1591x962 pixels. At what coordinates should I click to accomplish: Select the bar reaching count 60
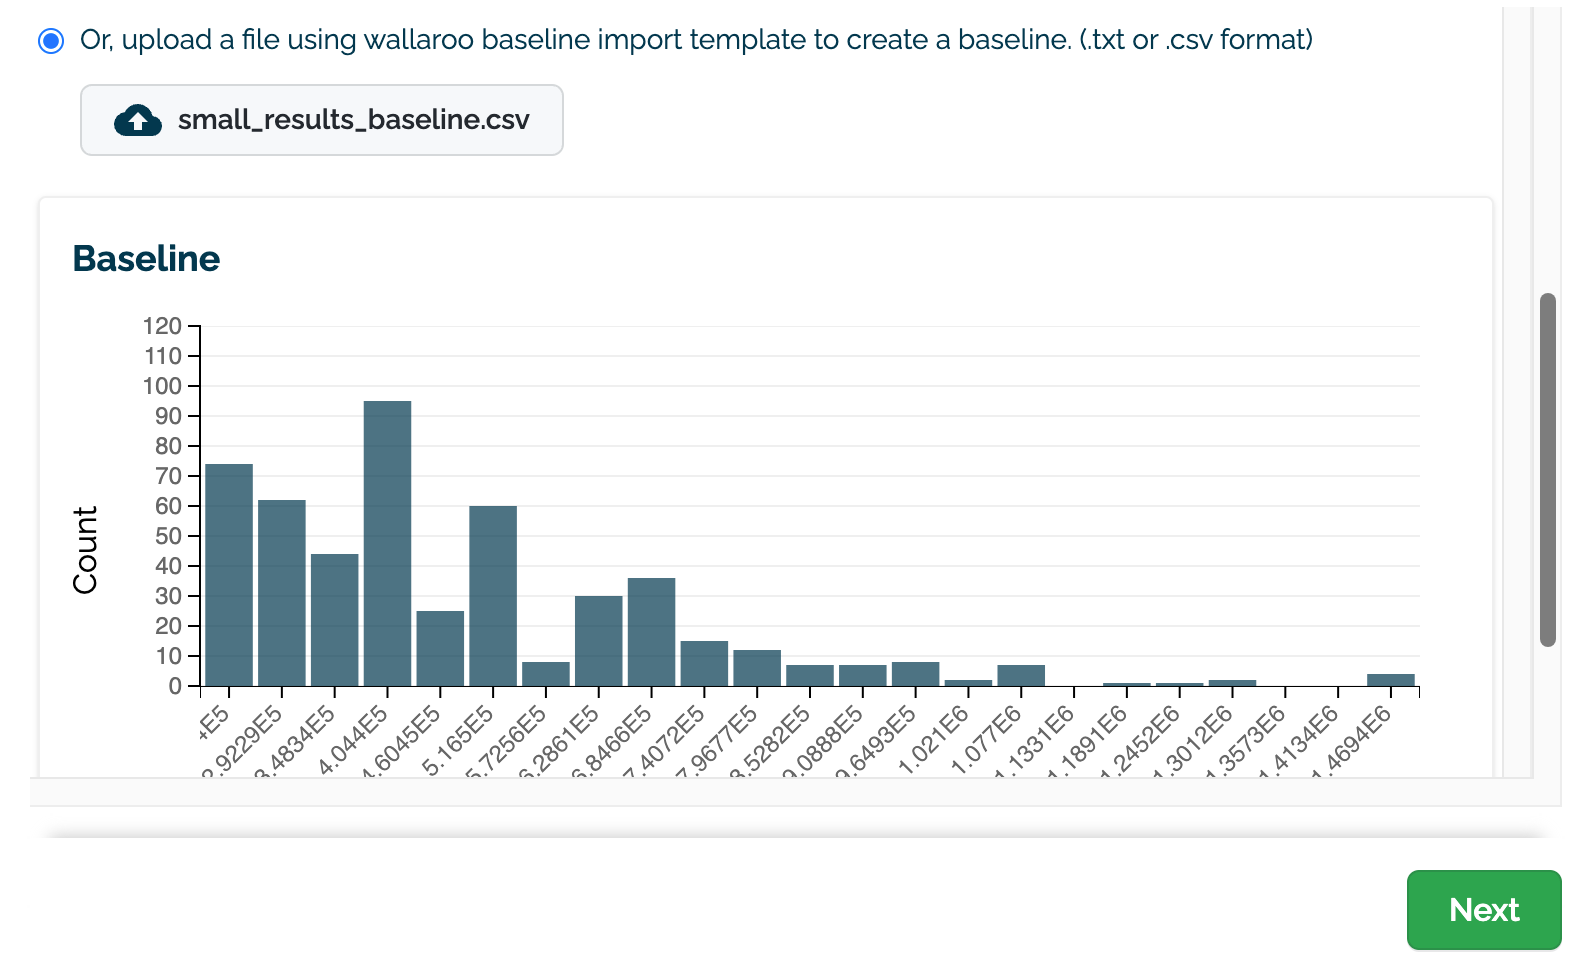point(493,596)
